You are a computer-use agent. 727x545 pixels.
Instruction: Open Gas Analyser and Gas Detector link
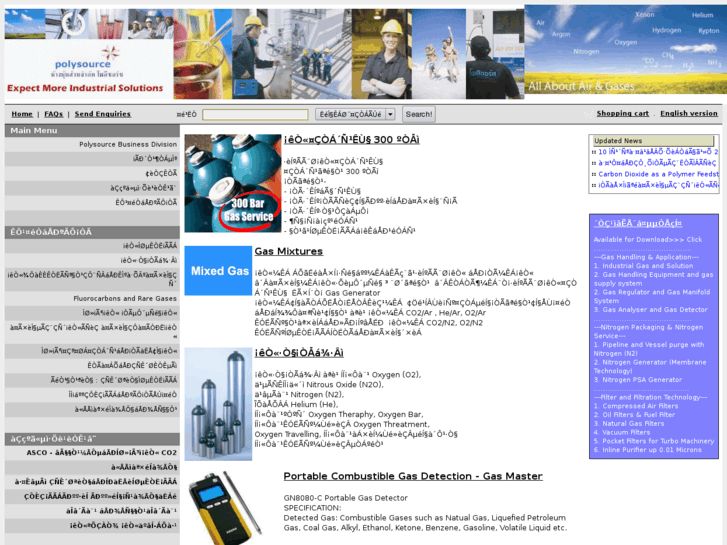point(651,310)
